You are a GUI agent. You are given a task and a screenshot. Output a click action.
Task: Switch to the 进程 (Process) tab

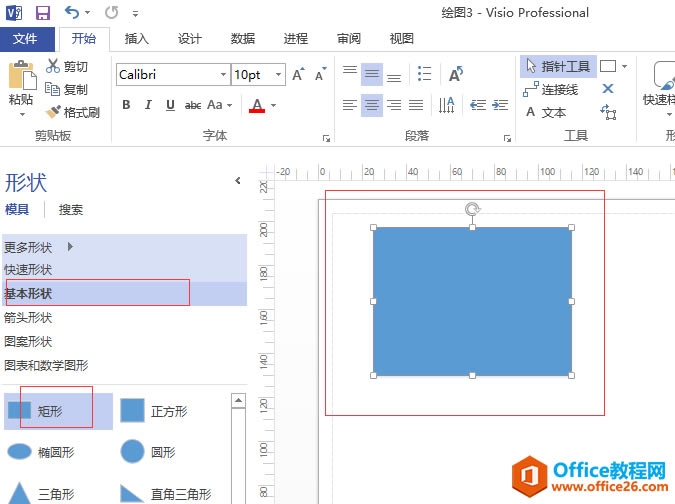point(296,39)
